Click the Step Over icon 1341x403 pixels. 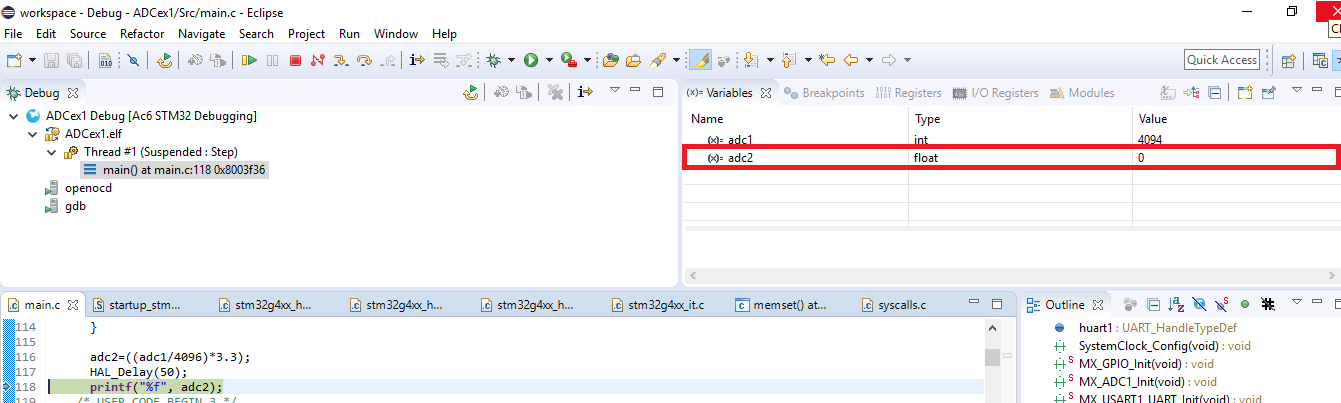(364, 60)
